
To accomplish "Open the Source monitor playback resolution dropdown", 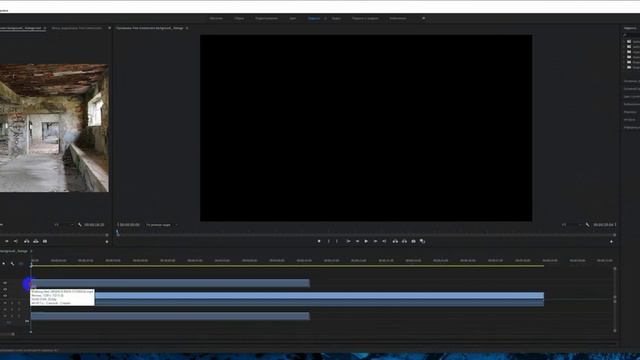I will tap(64, 224).
